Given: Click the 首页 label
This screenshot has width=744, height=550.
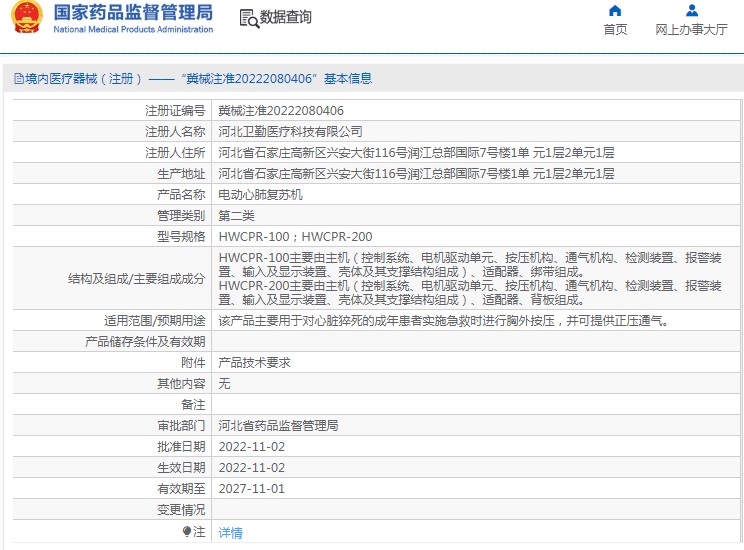Looking at the screenshot, I should point(615,29).
